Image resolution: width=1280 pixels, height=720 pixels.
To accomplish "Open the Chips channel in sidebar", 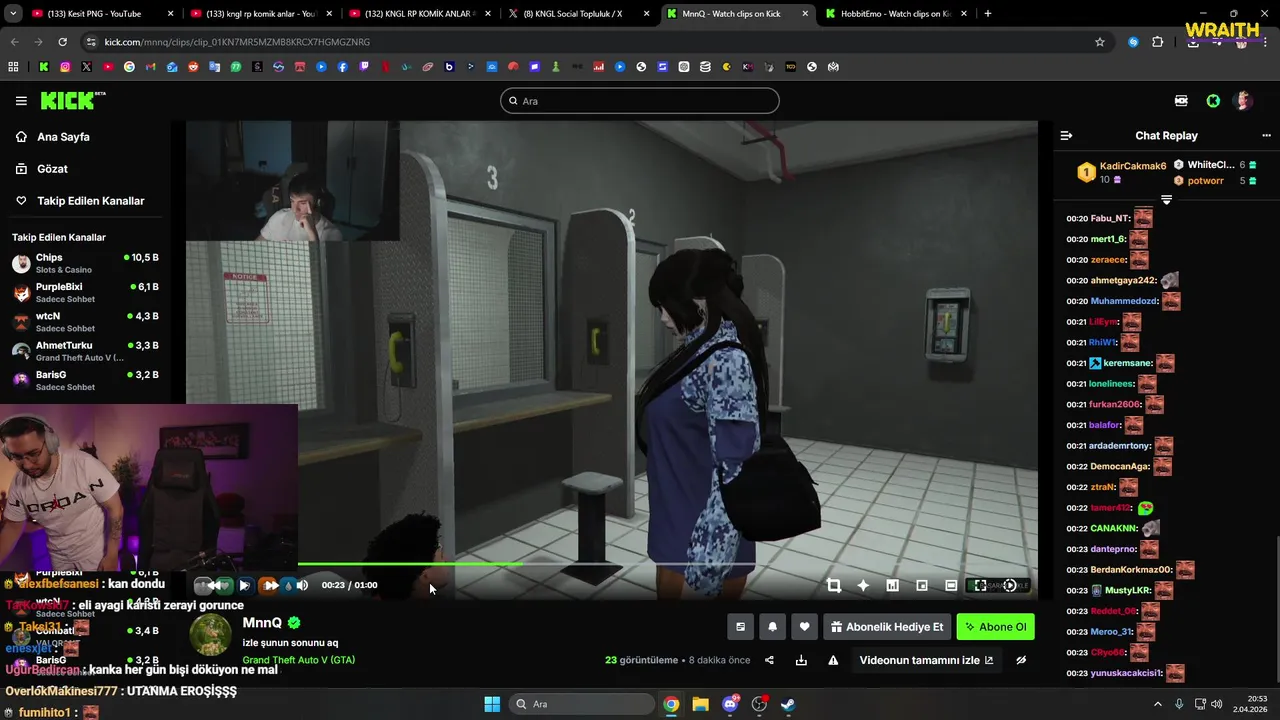I will click(x=85, y=263).
